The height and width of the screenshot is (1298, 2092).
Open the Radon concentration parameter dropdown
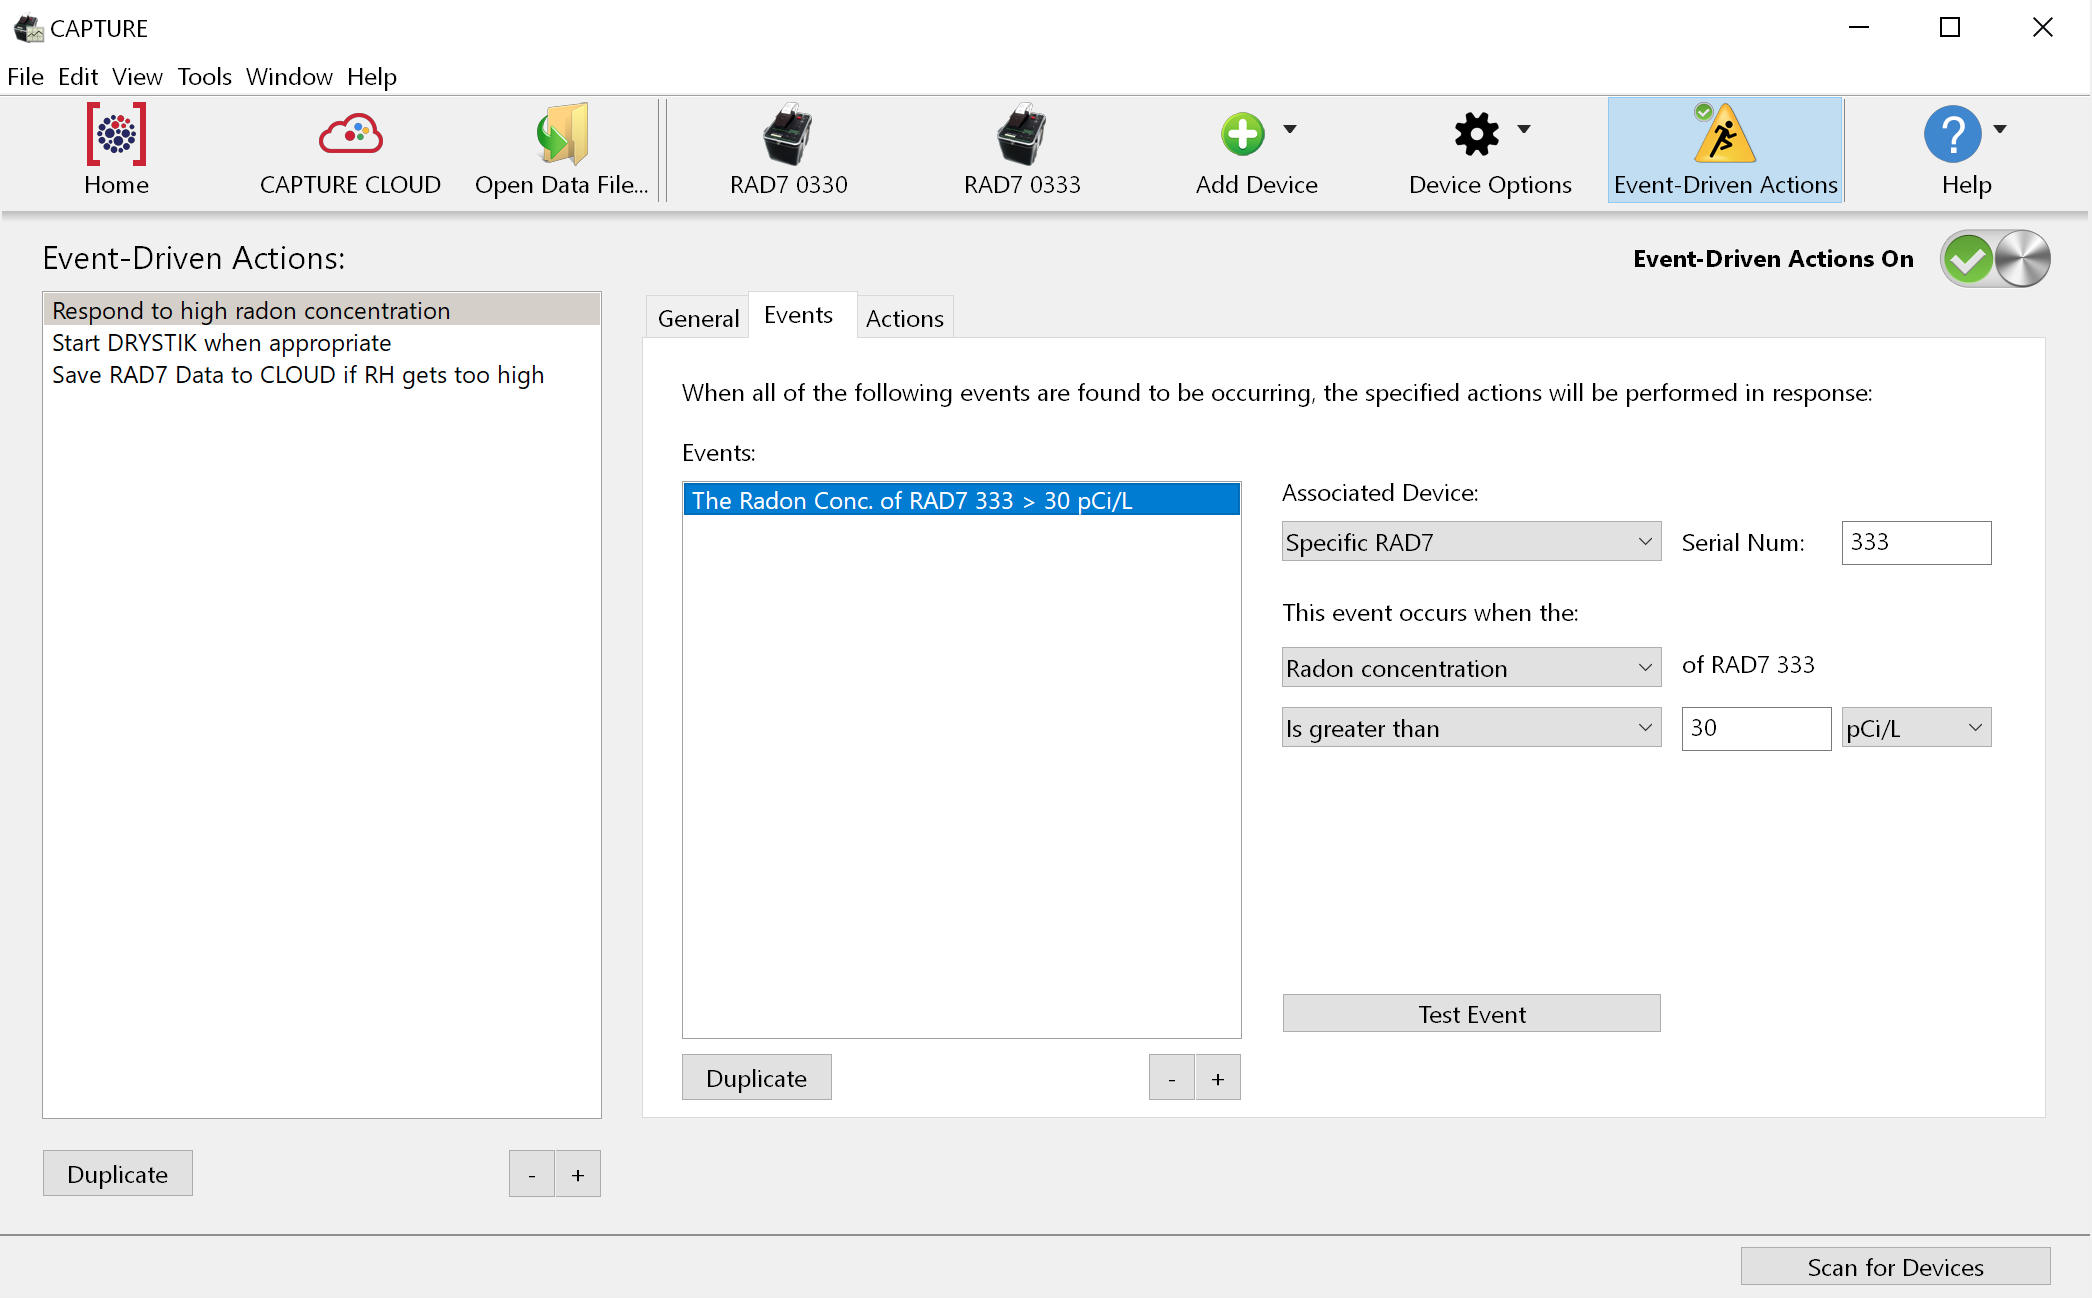1470,668
